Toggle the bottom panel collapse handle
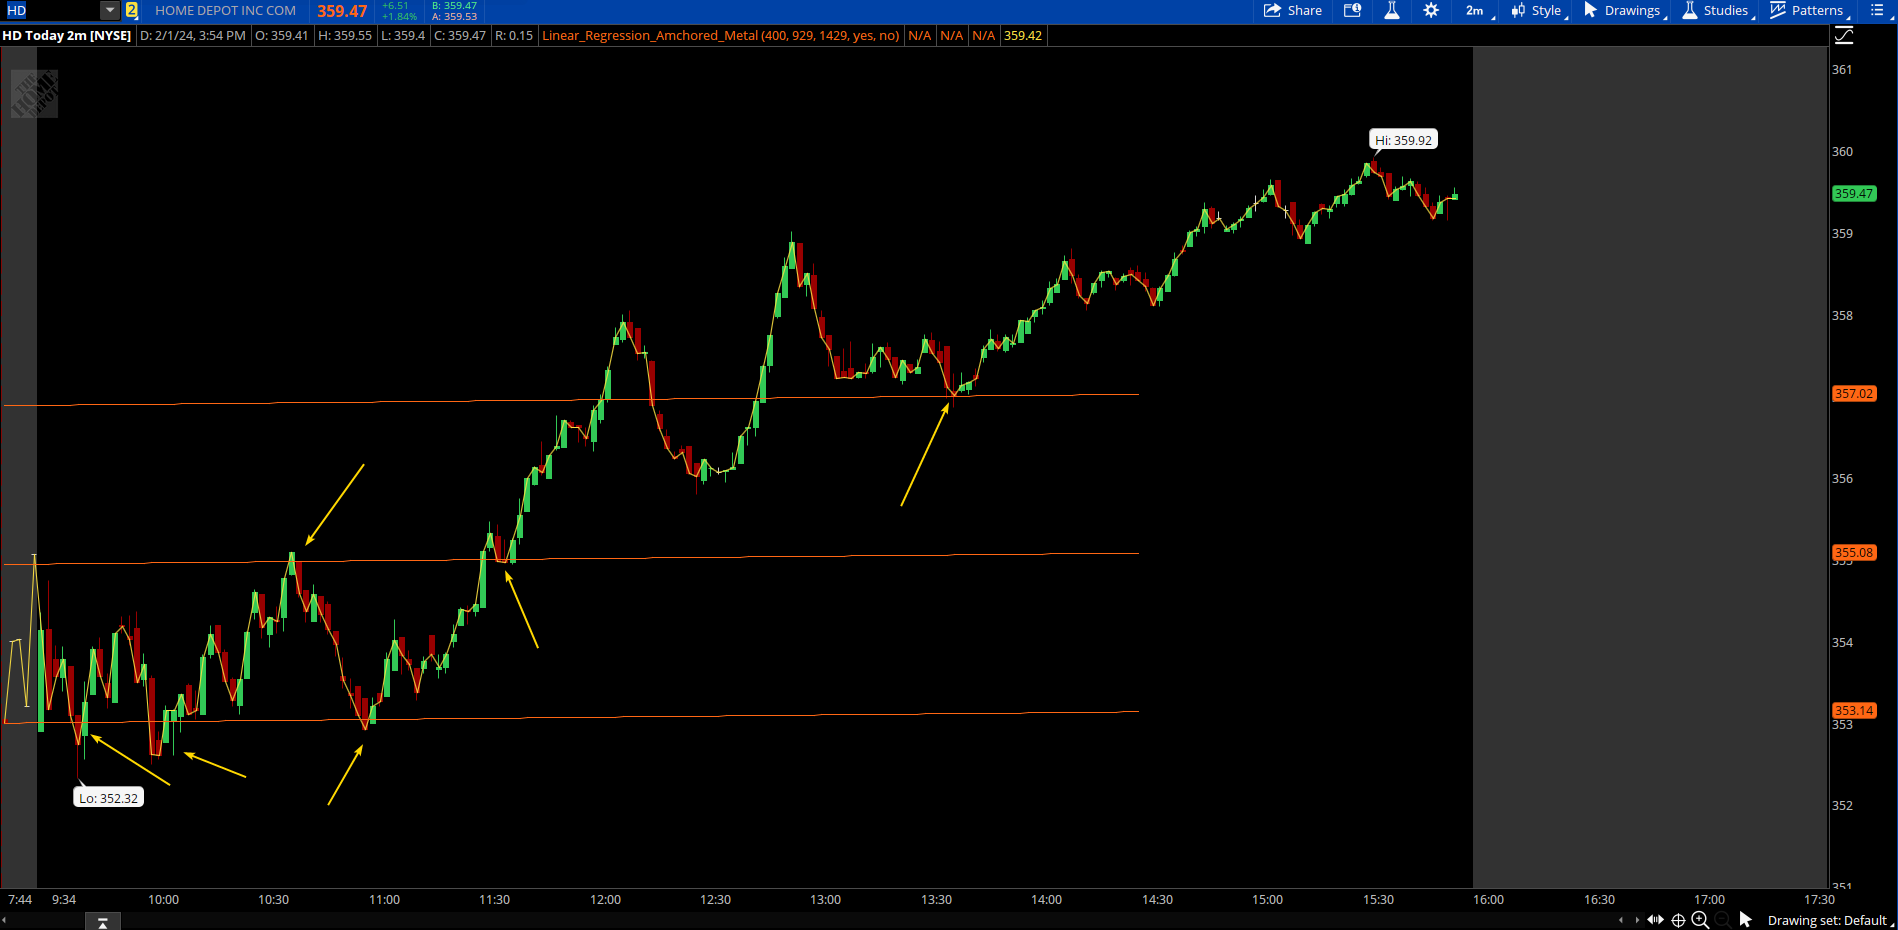1898x930 pixels. point(102,922)
